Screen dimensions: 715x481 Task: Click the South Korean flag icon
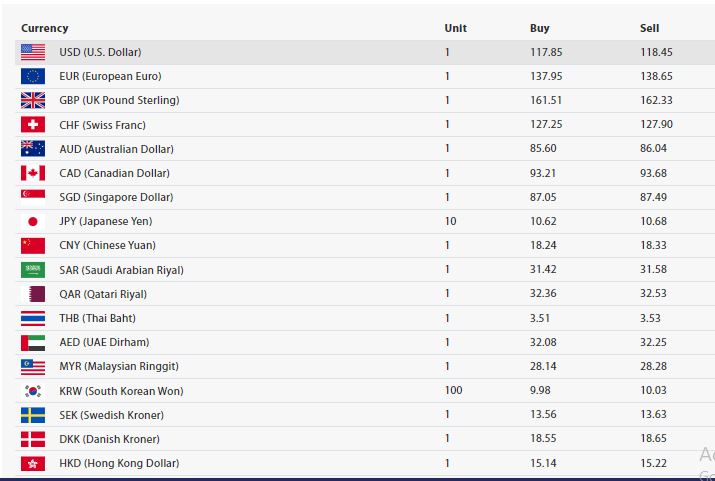click(x=33, y=391)
